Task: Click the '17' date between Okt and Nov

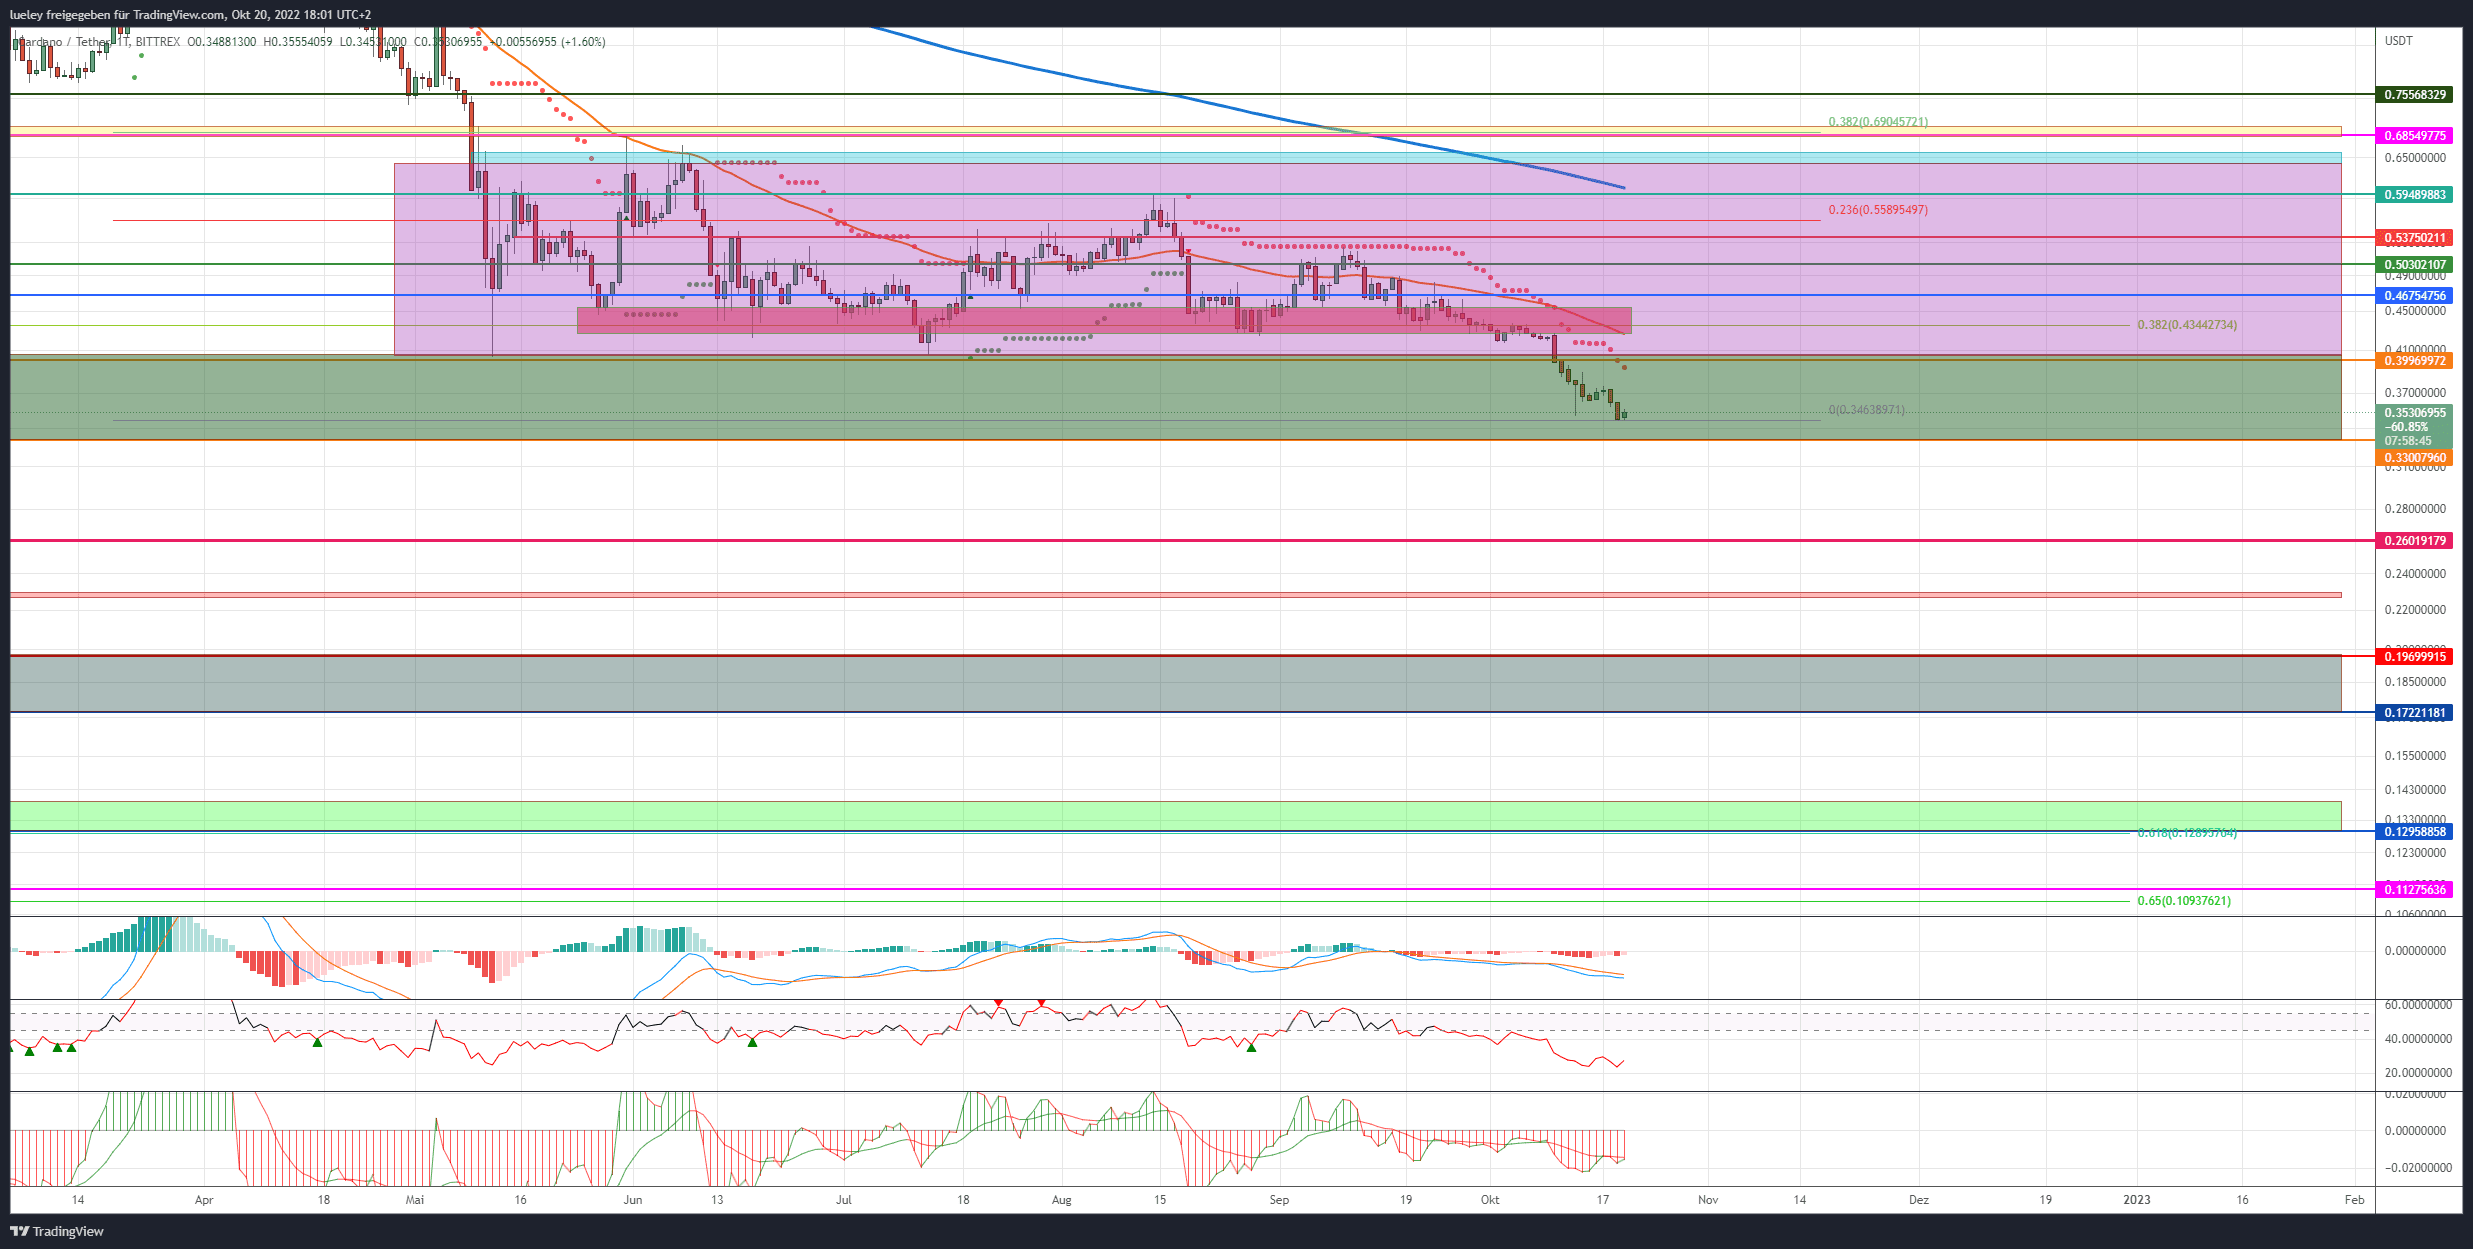Action: [x=1603, y=1200]
